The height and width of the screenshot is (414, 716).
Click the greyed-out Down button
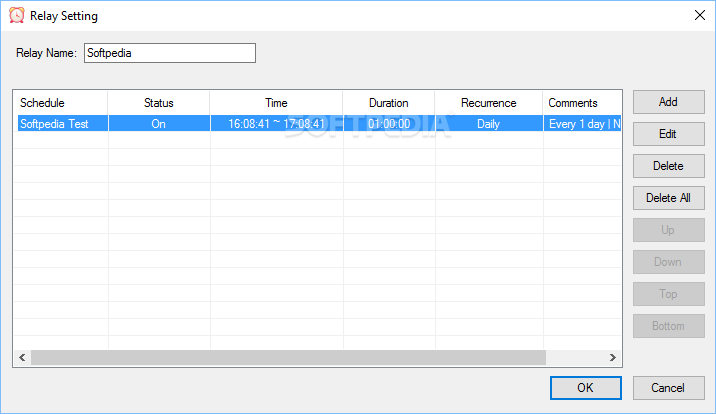coord(669,262)
